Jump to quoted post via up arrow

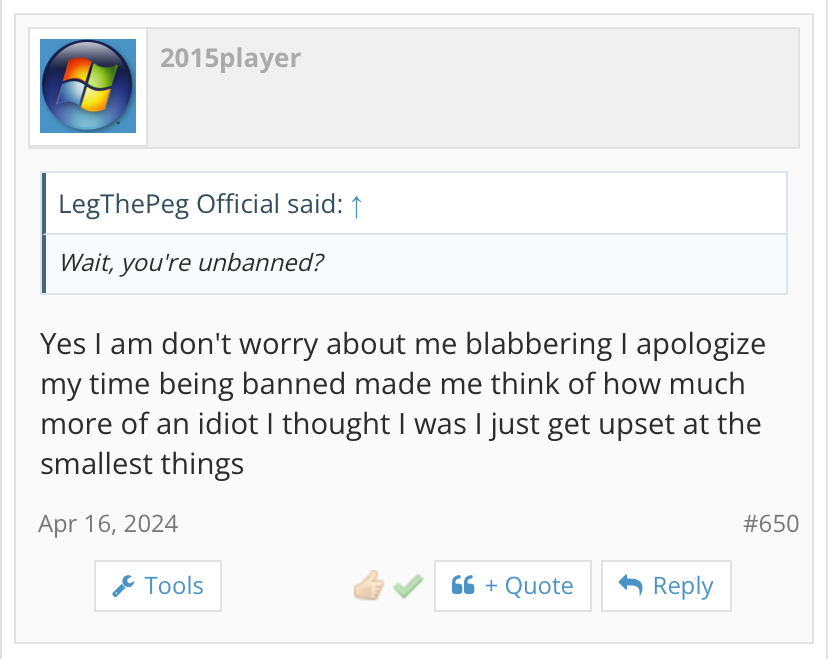click(x=356, y=206)
